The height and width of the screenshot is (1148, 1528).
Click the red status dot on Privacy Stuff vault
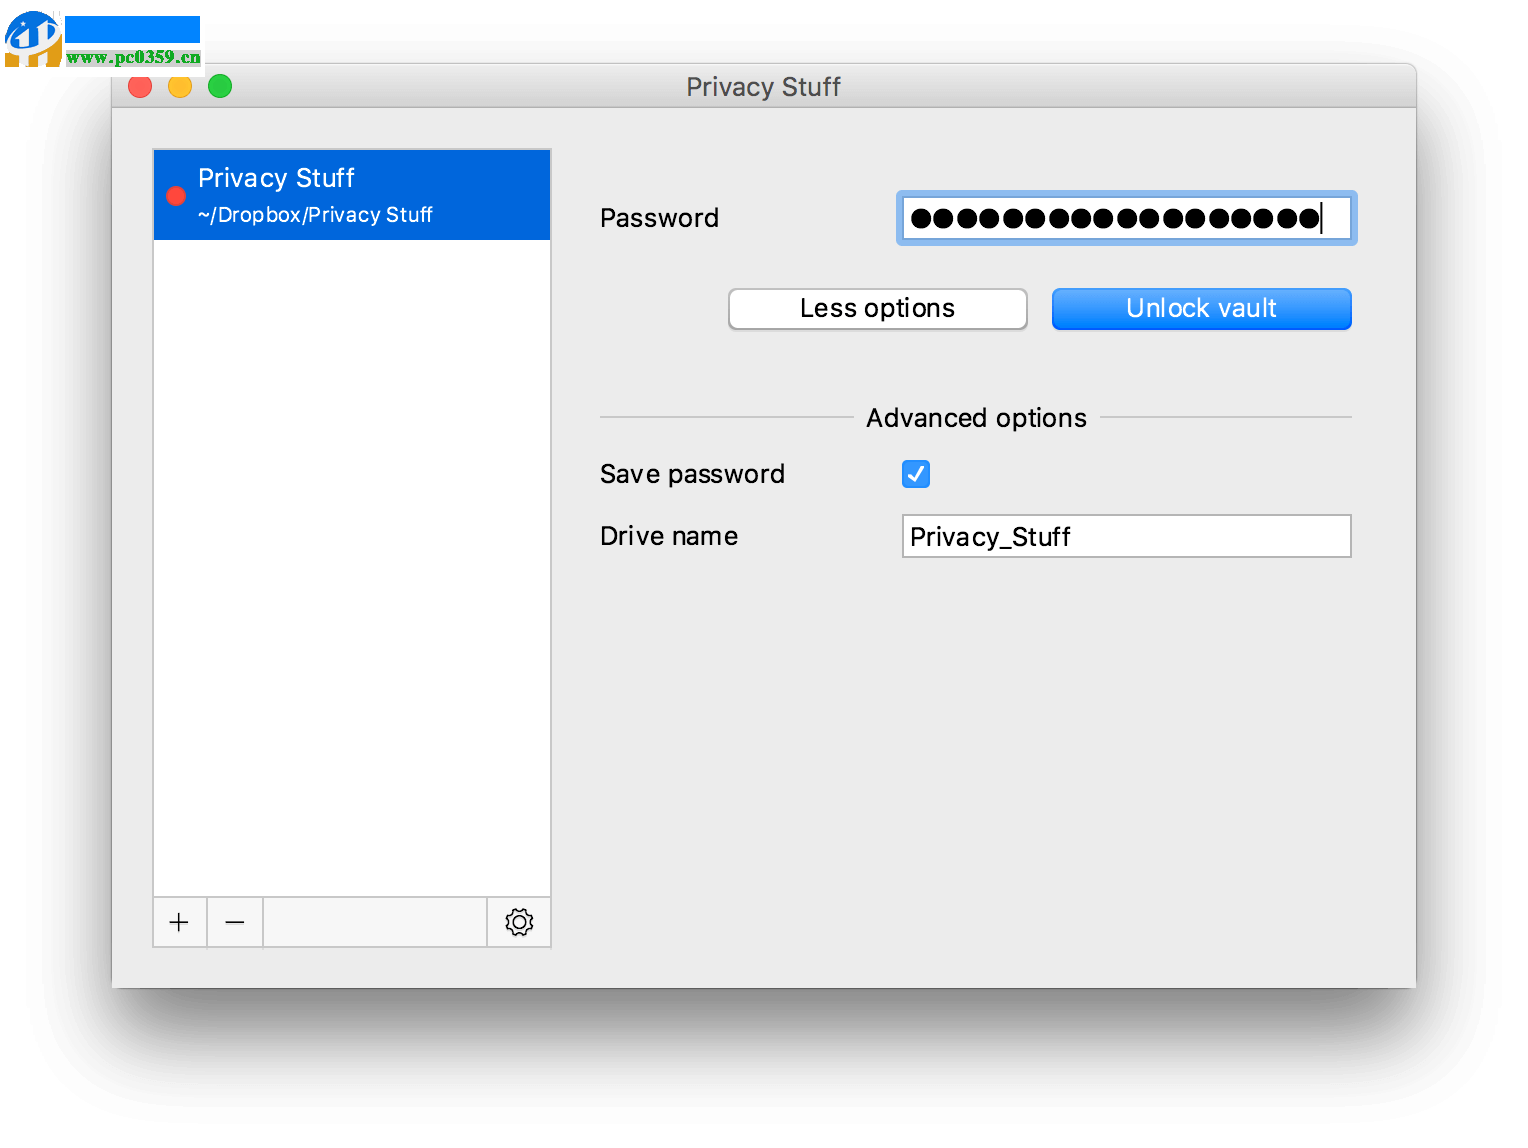point(176,195)
